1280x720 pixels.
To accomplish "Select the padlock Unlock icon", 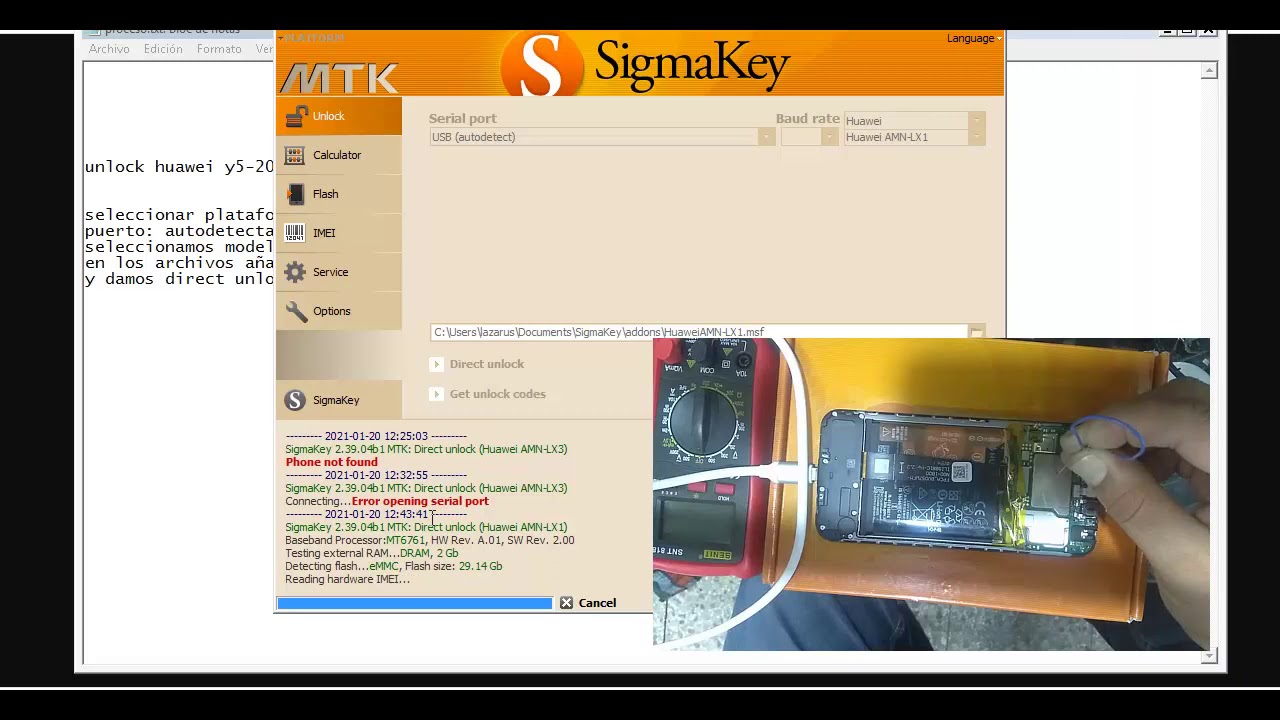I will coord(295,117).
